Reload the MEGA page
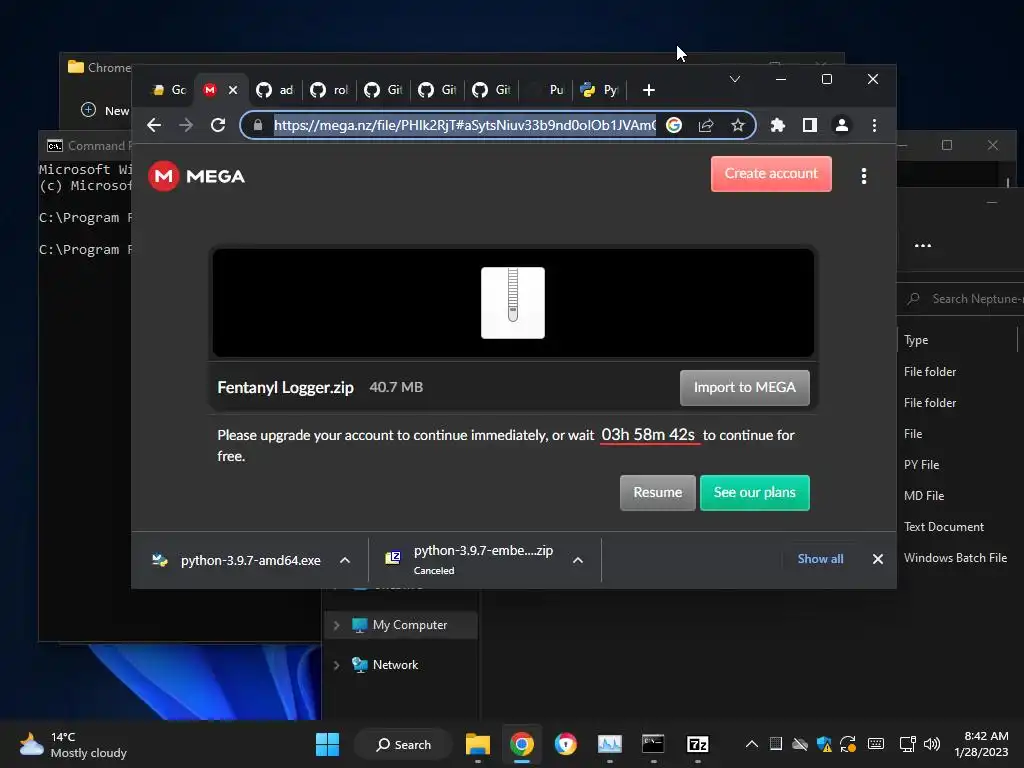1024x768 pixels. pyautogui.click(x=218, y=125)
